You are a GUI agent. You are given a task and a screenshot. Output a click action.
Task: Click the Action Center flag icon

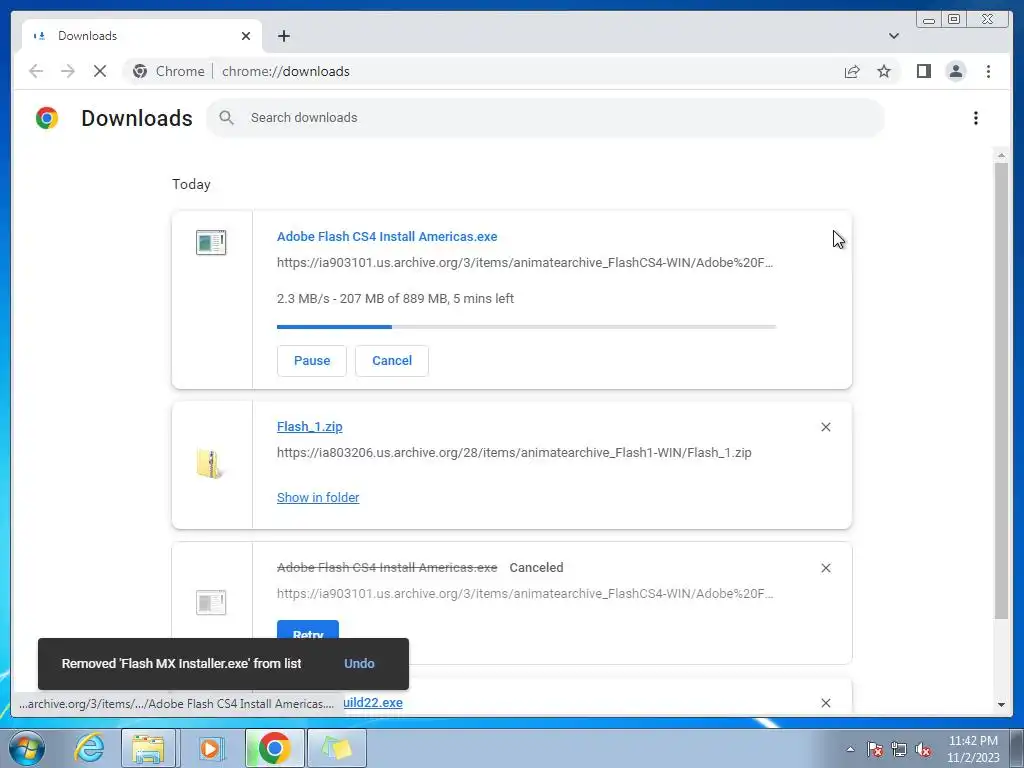point(875,749)
